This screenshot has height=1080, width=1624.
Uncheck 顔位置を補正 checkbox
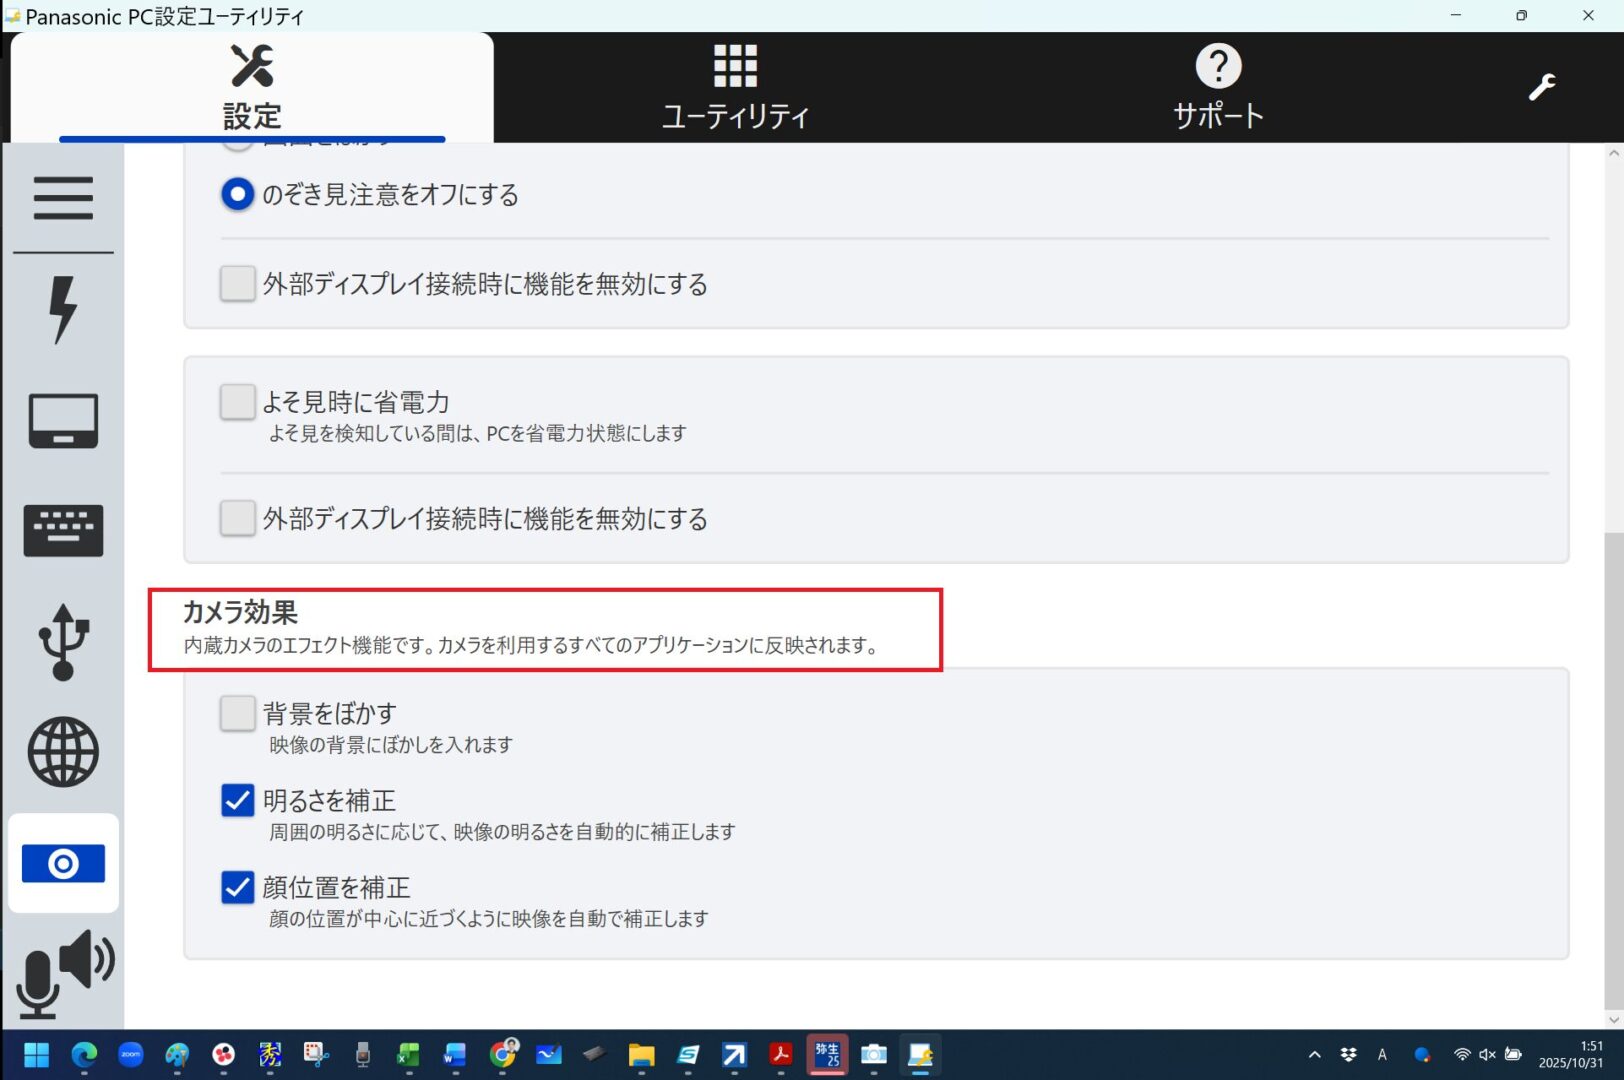[237, 887]
